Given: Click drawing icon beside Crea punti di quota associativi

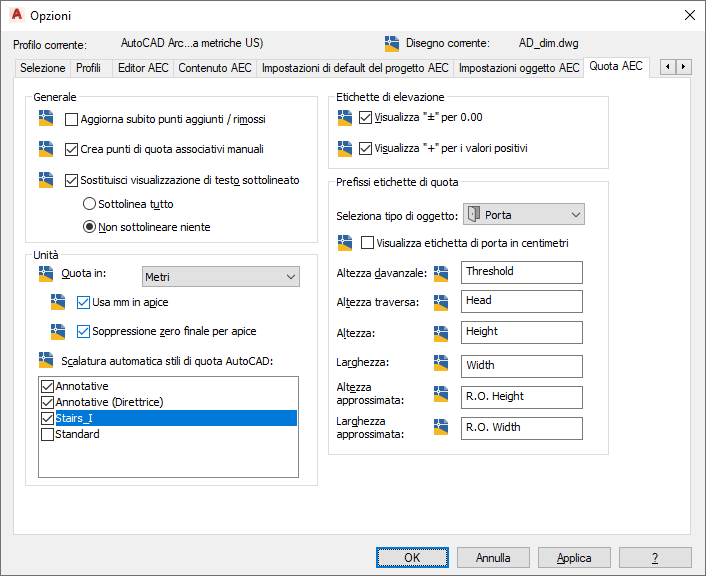Looking at the screenshot, I should coord(46,149).
